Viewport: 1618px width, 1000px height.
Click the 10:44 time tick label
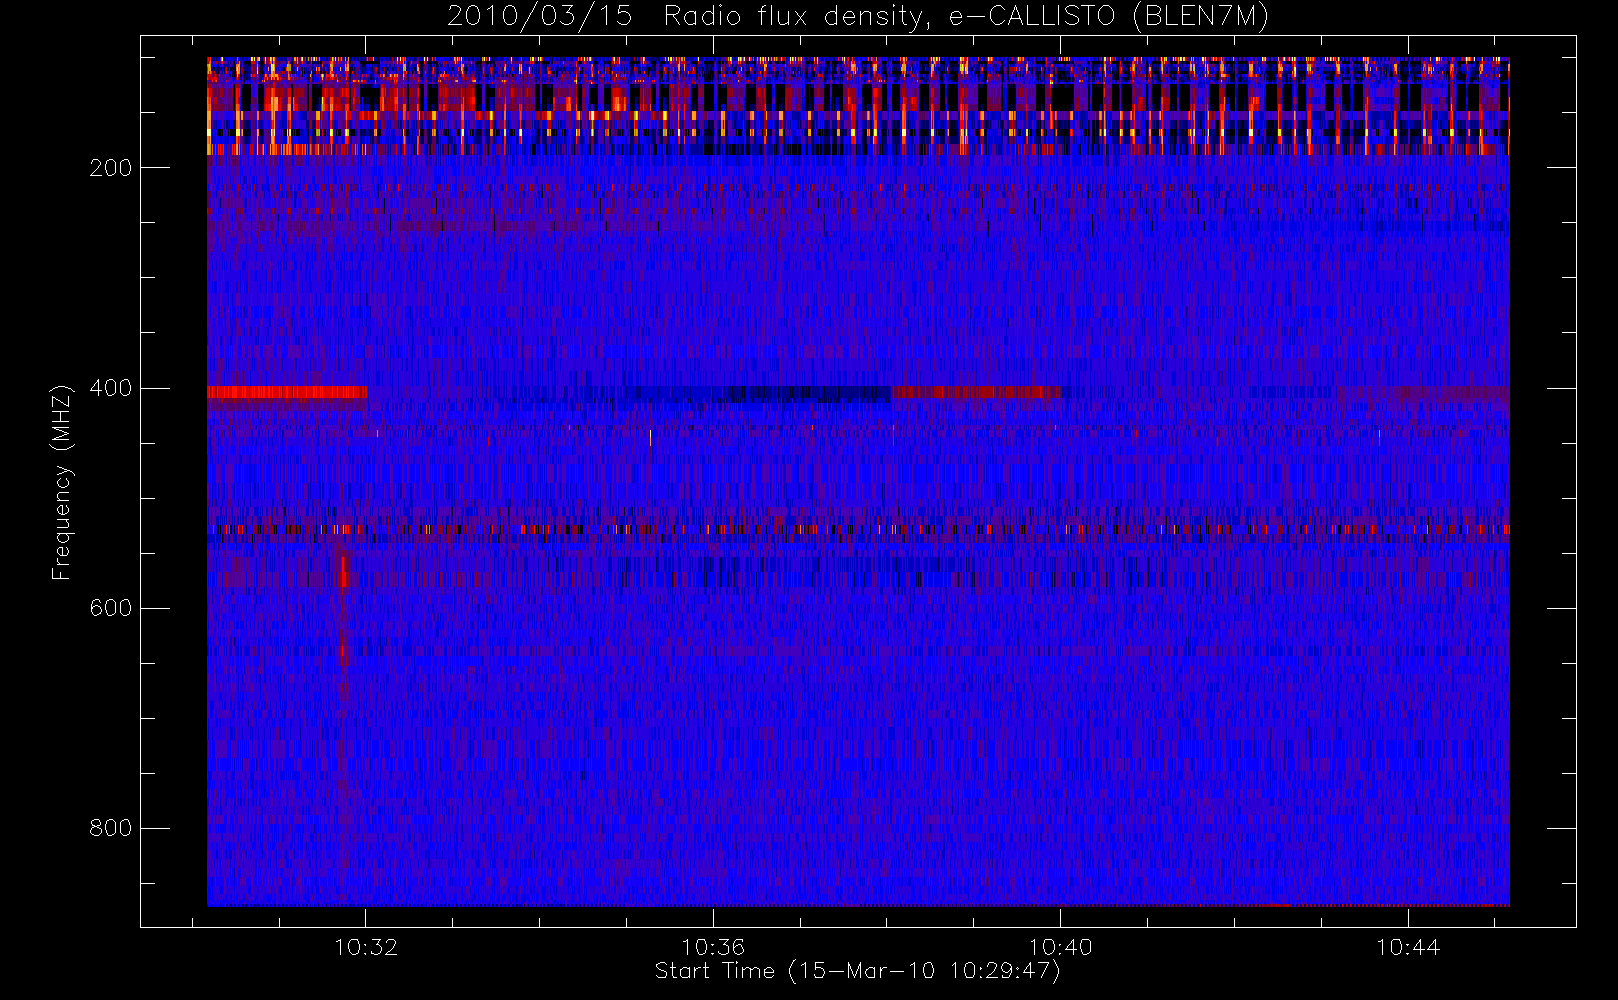(x=1407, y=947)
